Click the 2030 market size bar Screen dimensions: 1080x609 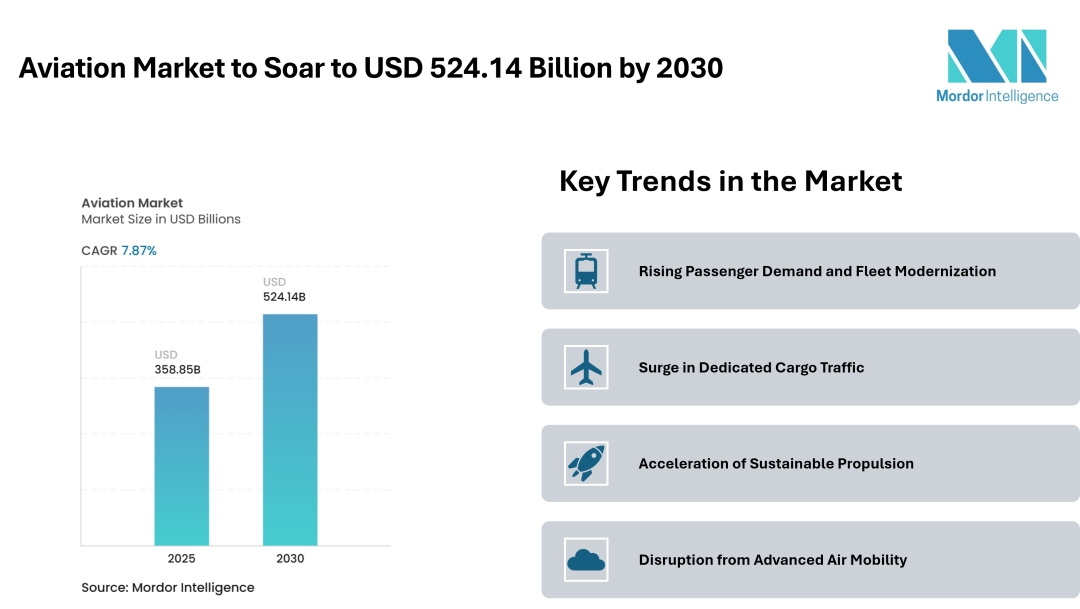tap(290, 430)
